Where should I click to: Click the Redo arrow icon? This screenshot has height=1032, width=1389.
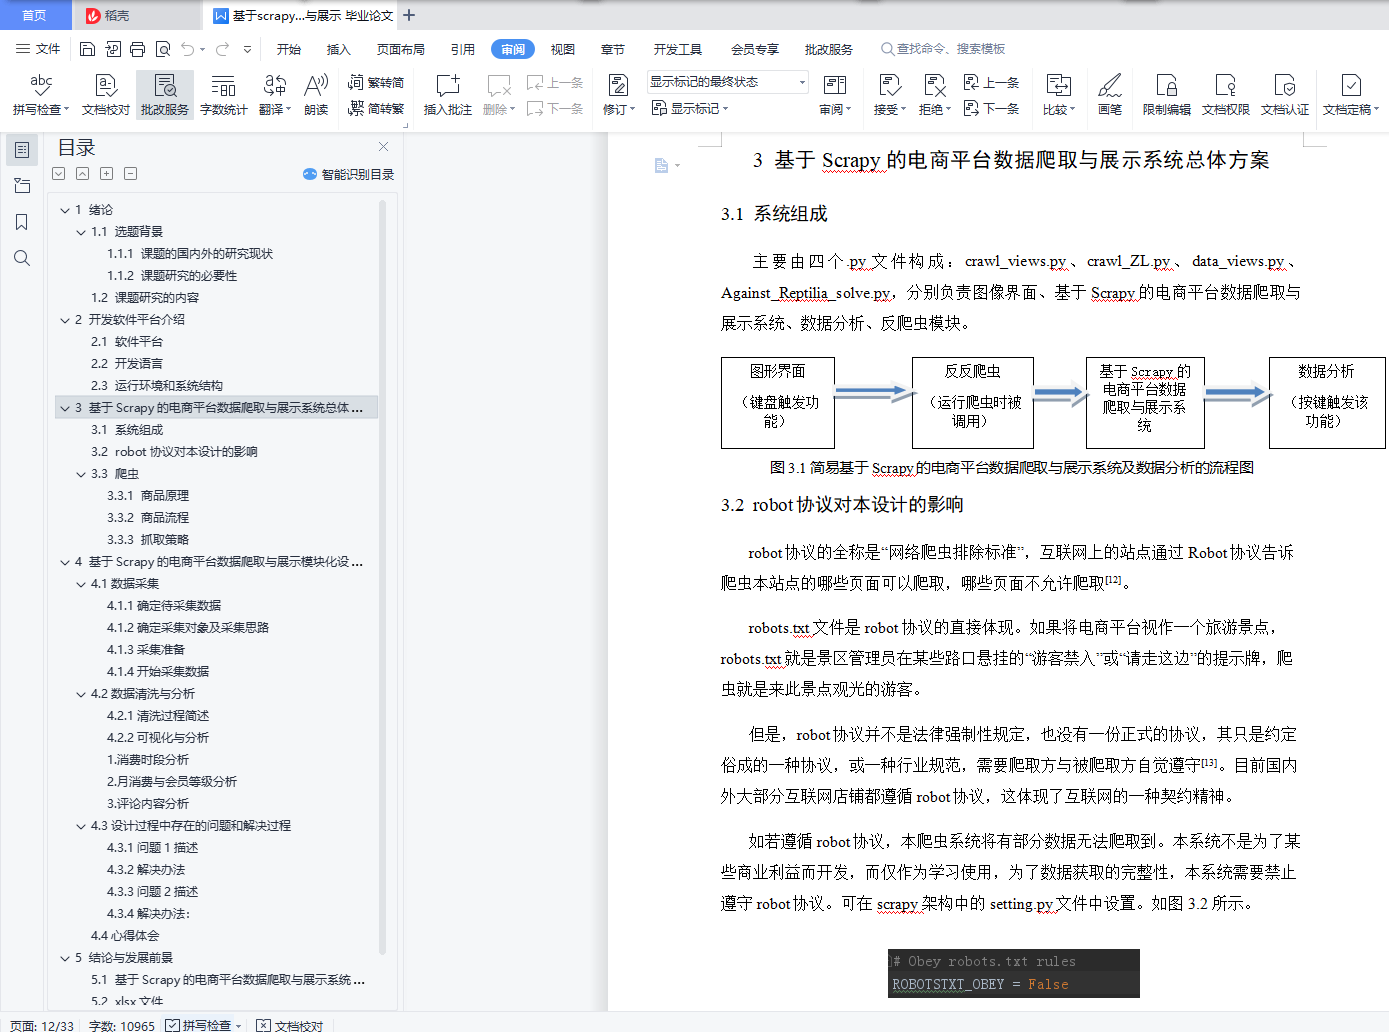pyautogui.click(x=222, y=49)
